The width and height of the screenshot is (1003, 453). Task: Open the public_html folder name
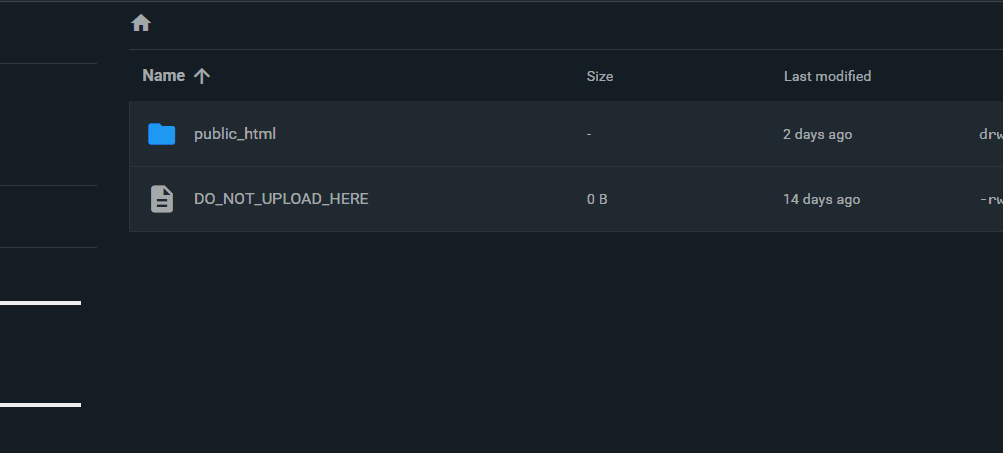coord(235,134)
